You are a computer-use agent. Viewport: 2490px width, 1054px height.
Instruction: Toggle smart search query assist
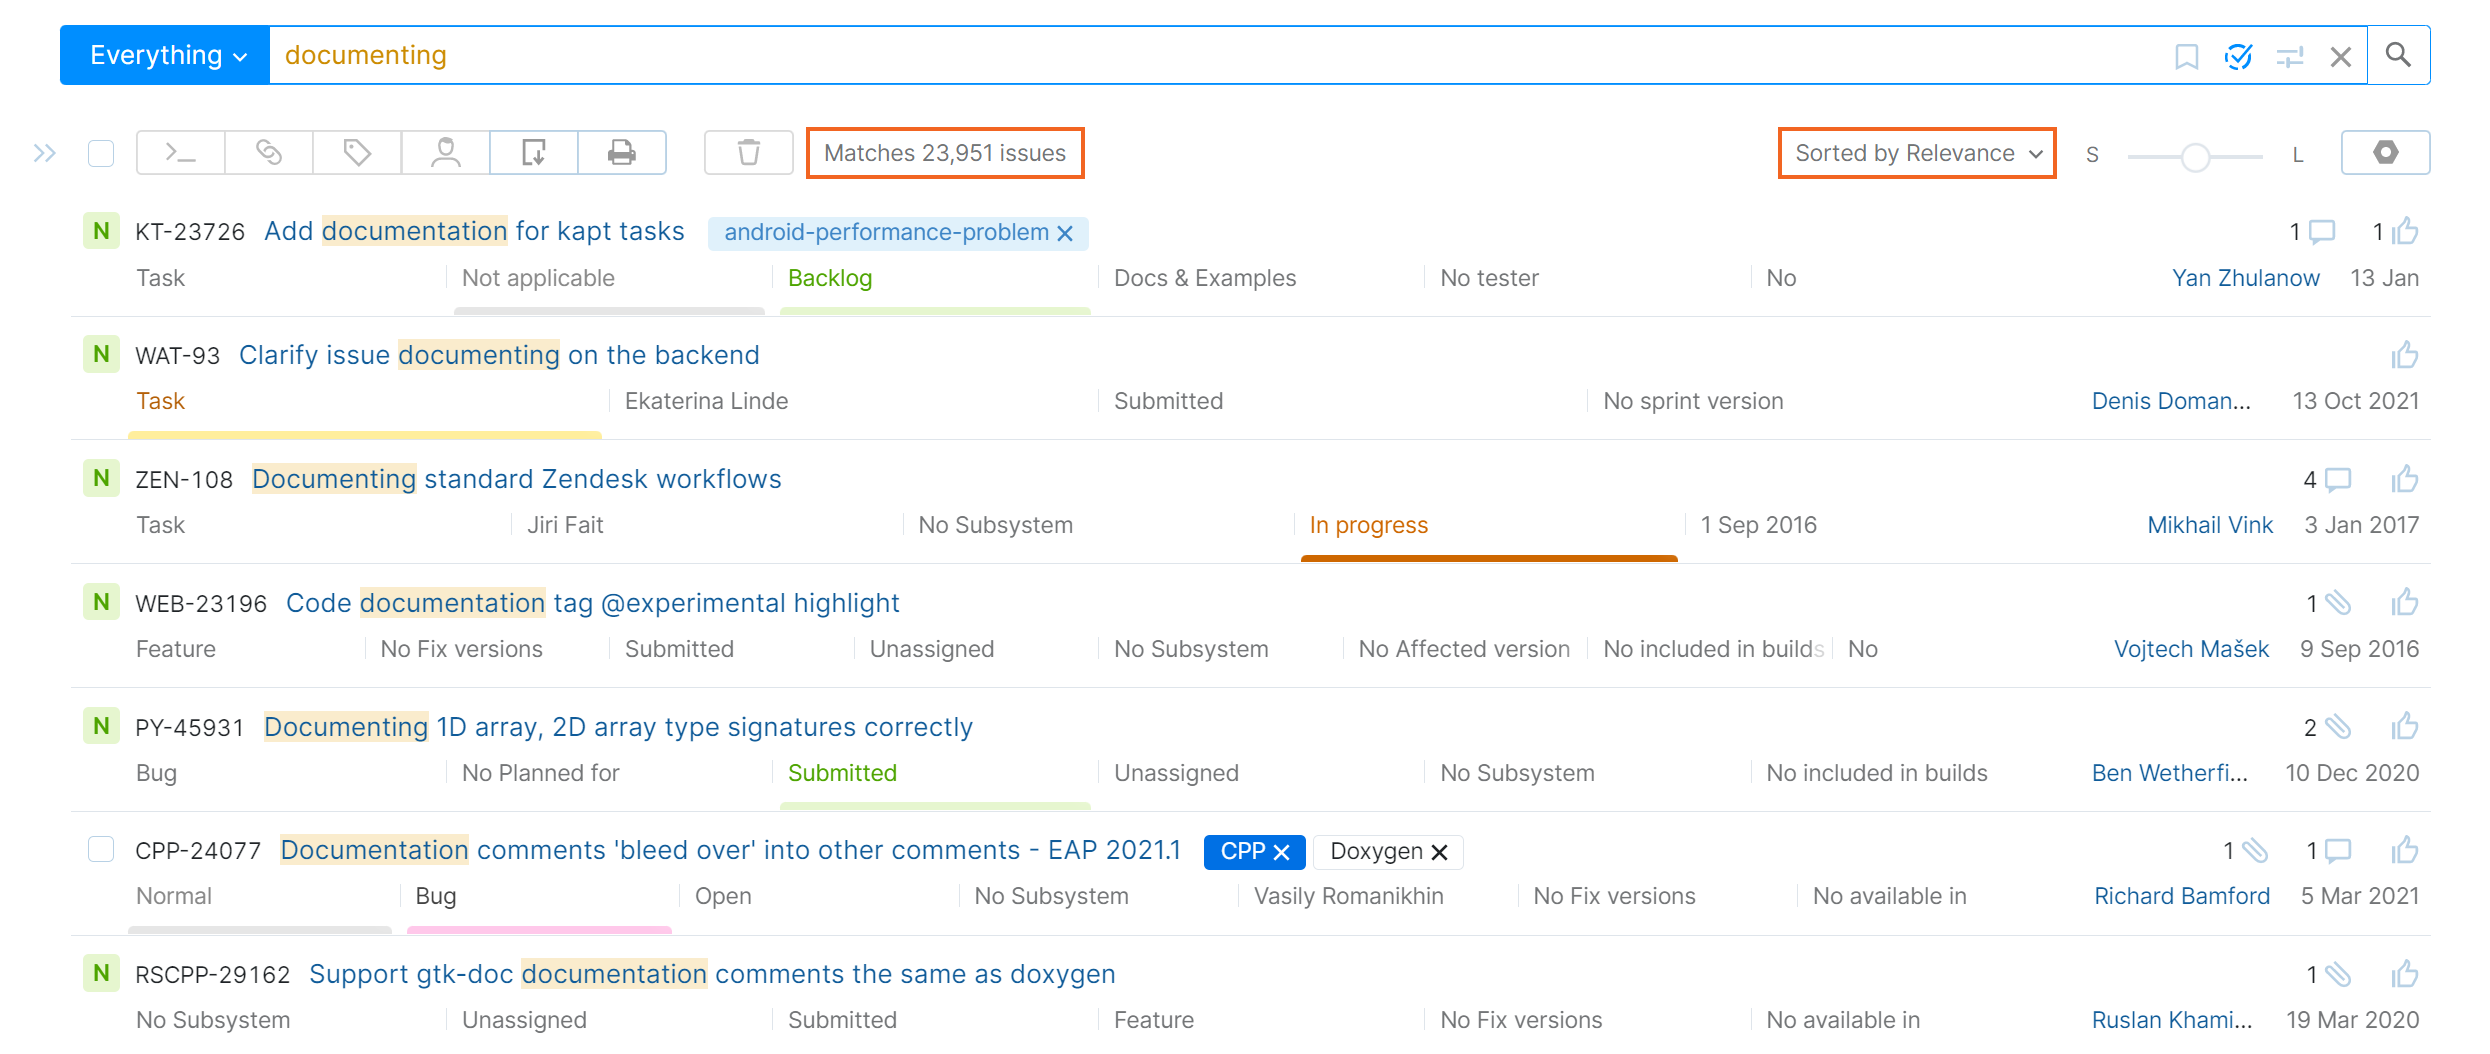point(2239,55)
